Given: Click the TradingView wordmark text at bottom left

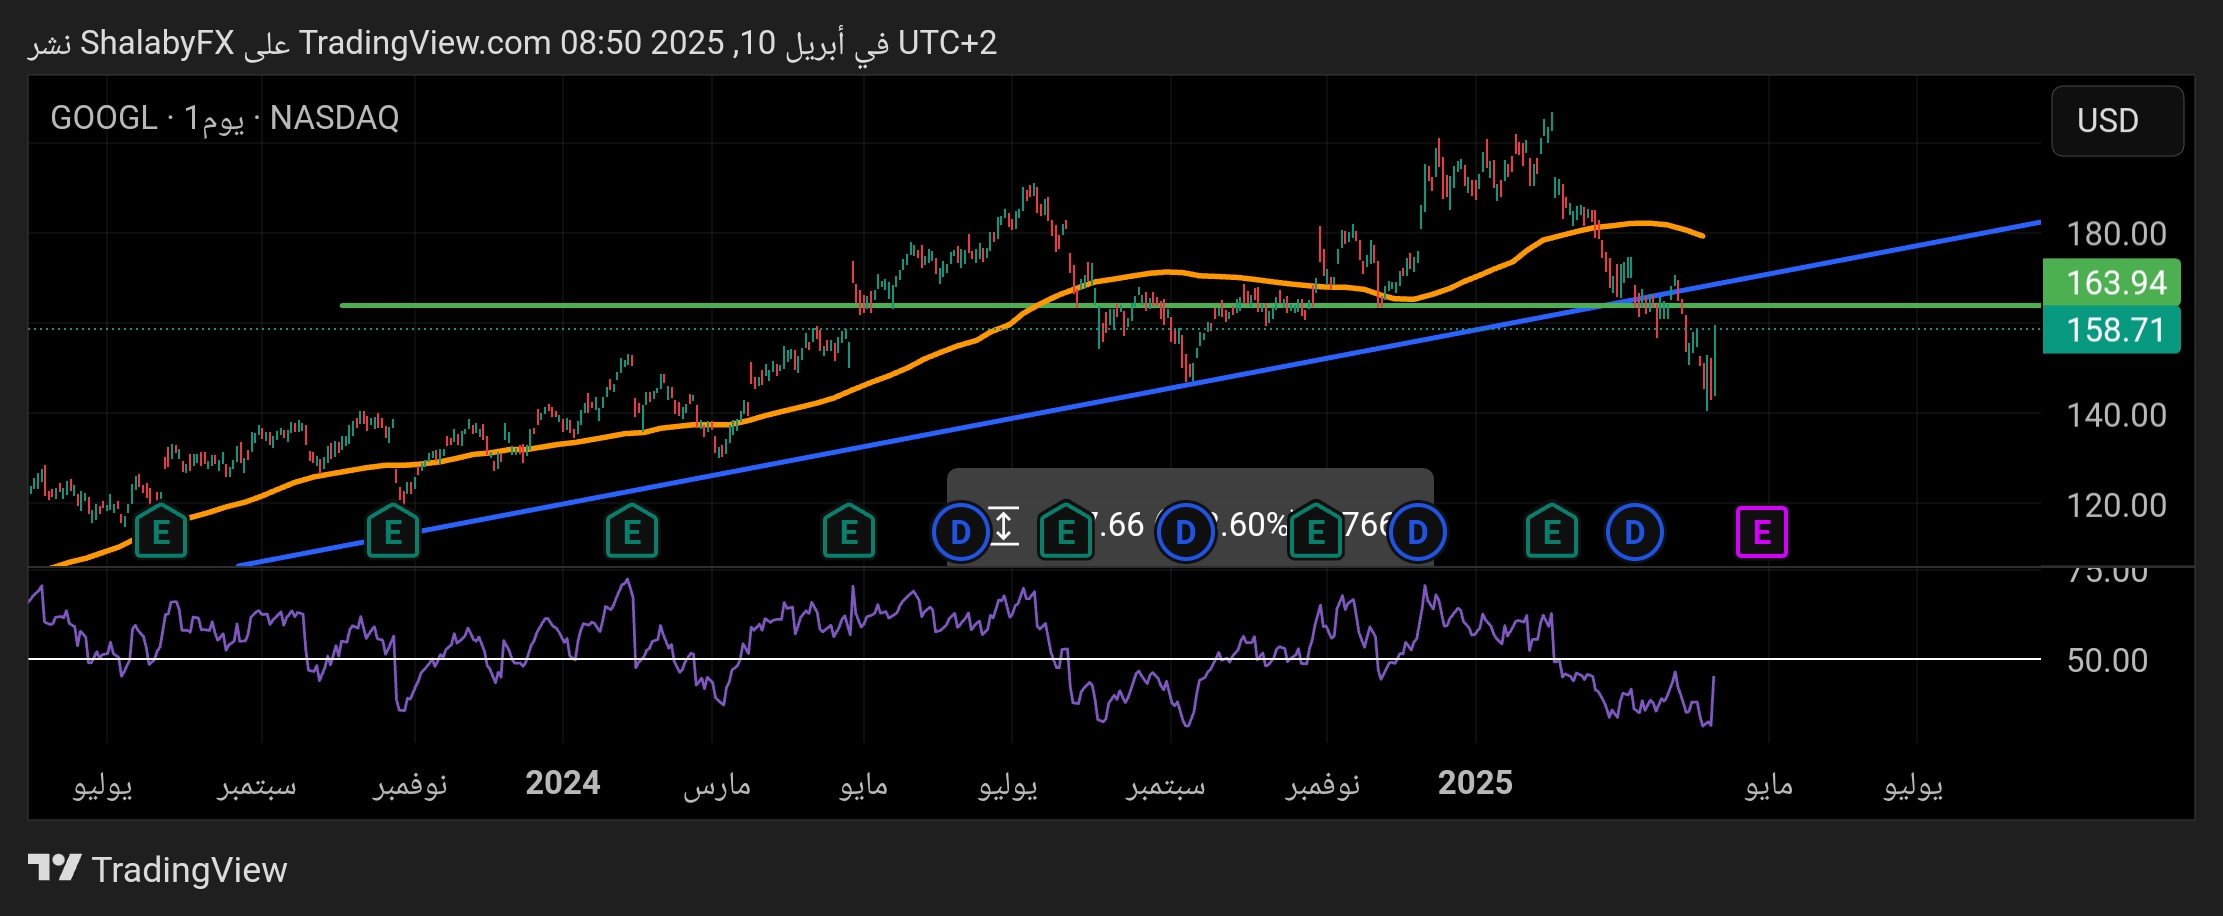Looking at the screenshot, I should 189,869.
